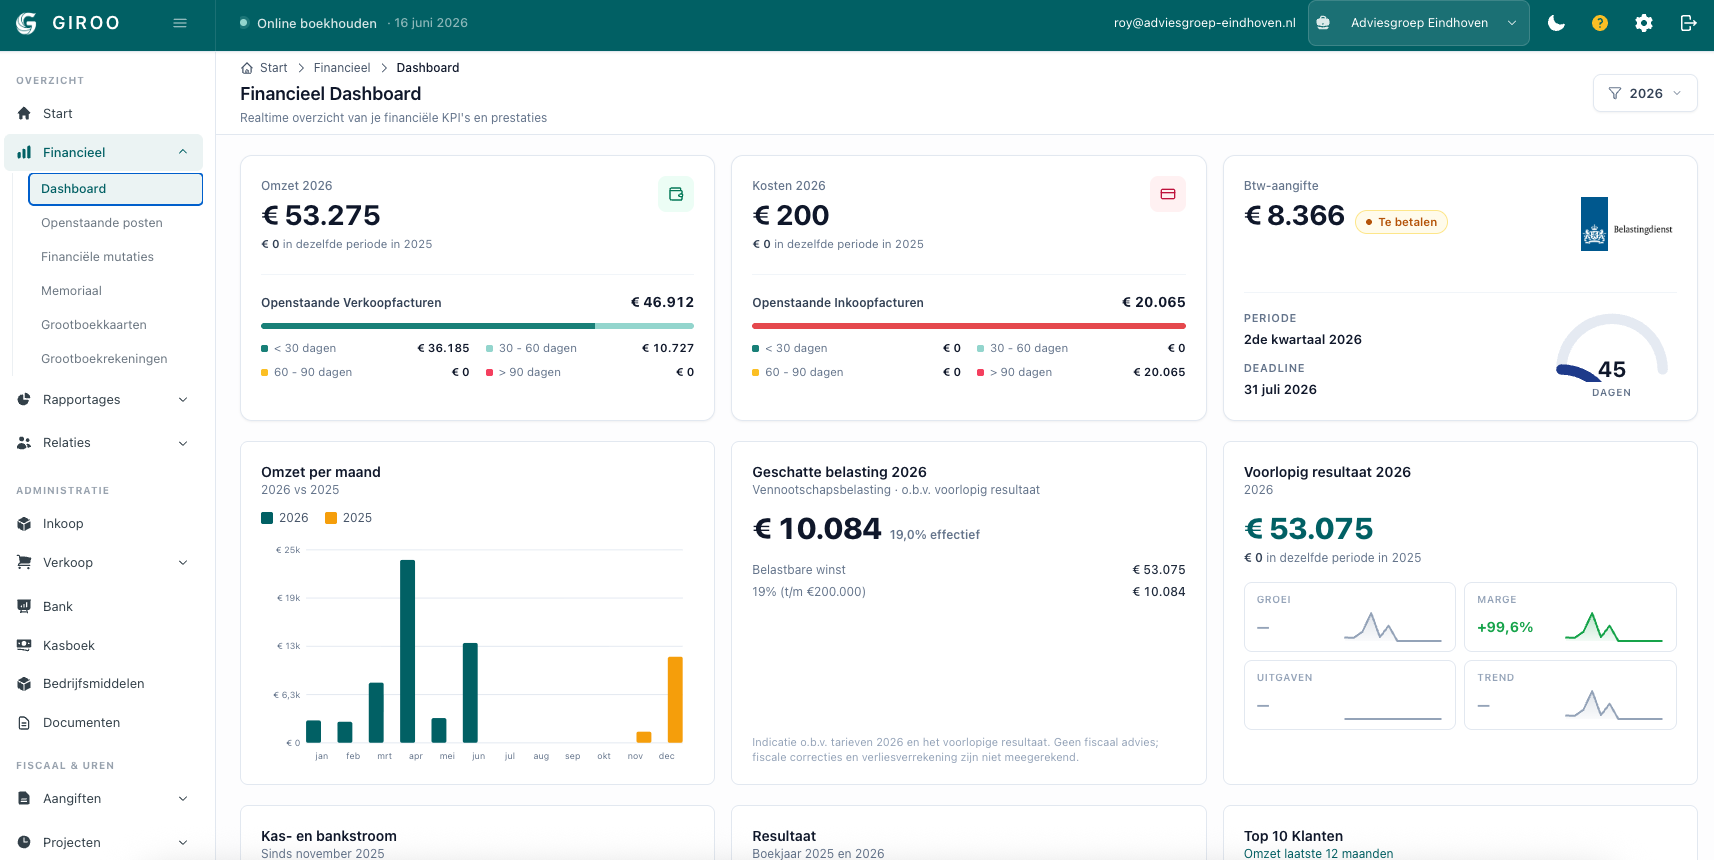Expand the Rapportages section chevron
Image resolution: width=1714 pixels, height=860 pixels.
pyautogui.click(x=183, y=400)
